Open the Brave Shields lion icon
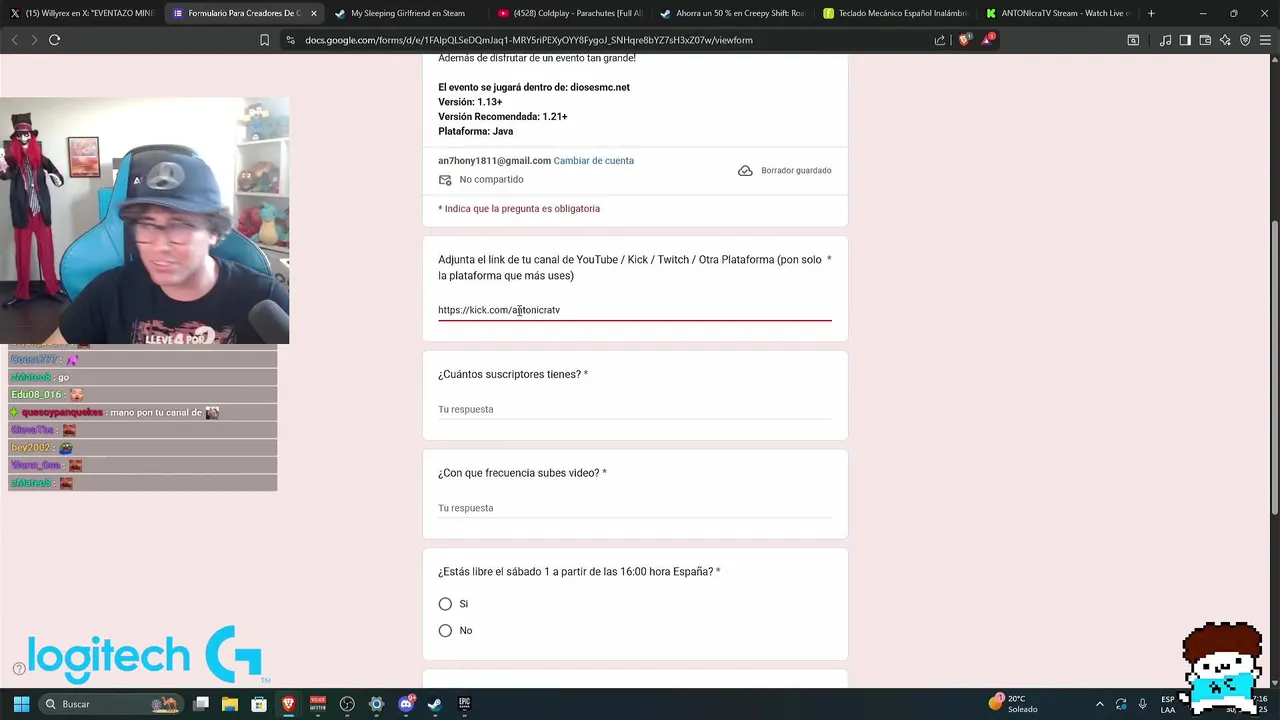1280x720 pixels. [965, 40]
